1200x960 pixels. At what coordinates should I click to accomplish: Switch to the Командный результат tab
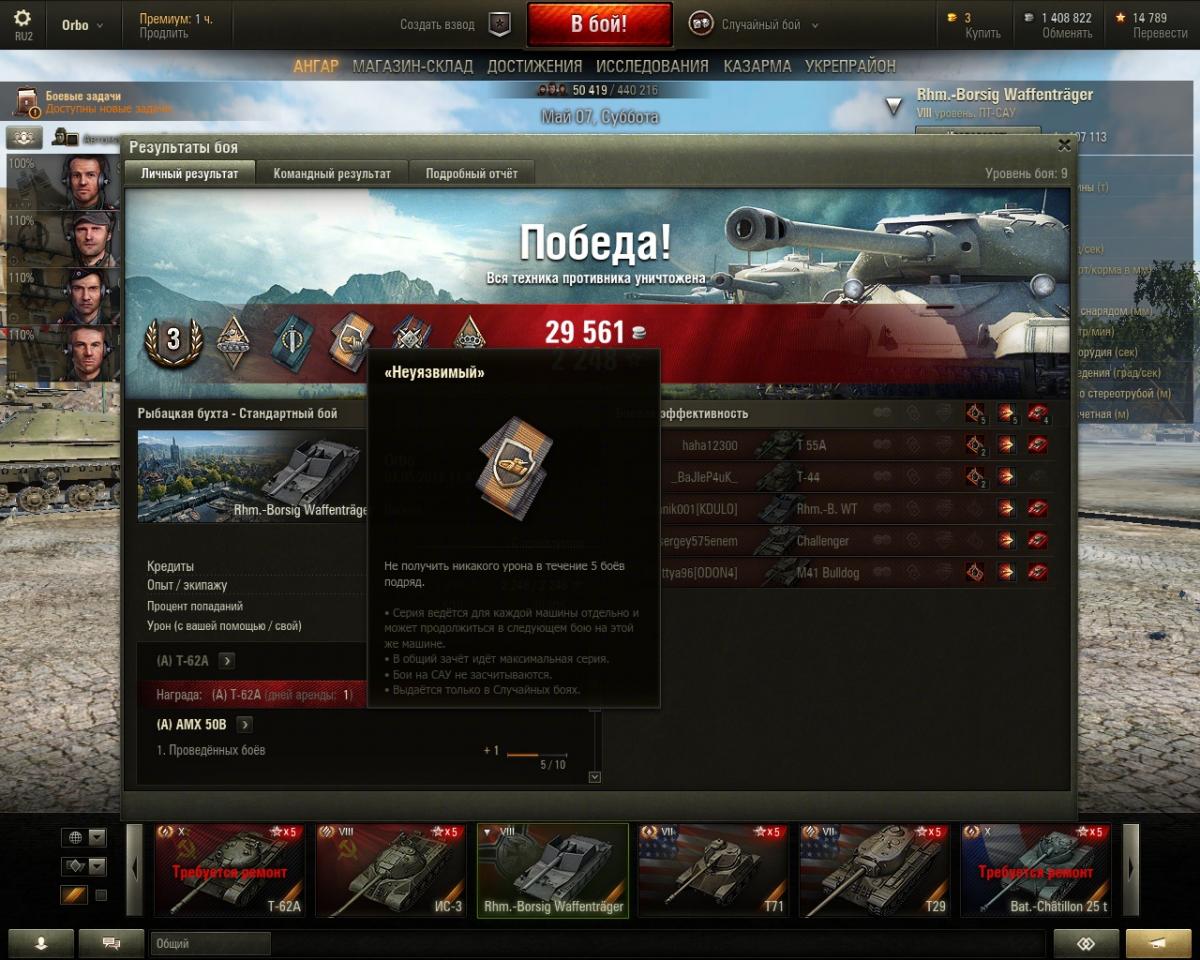332,173
